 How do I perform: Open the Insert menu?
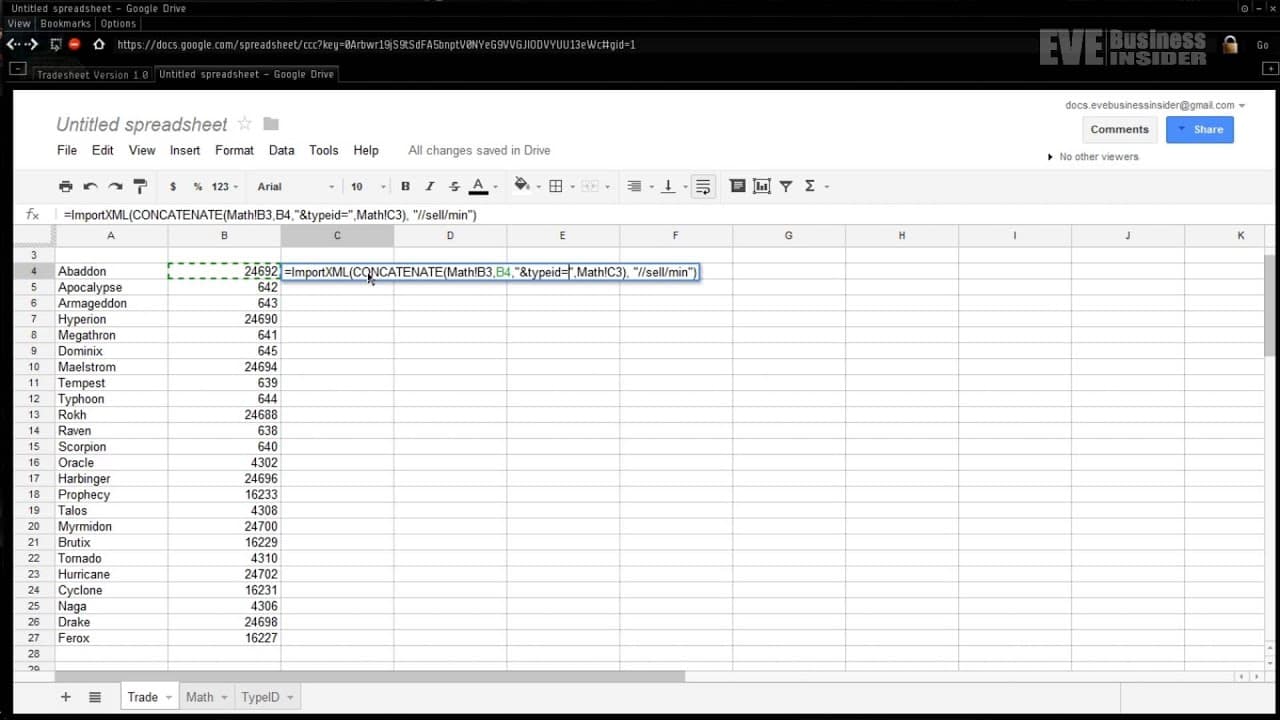[185, 150]
